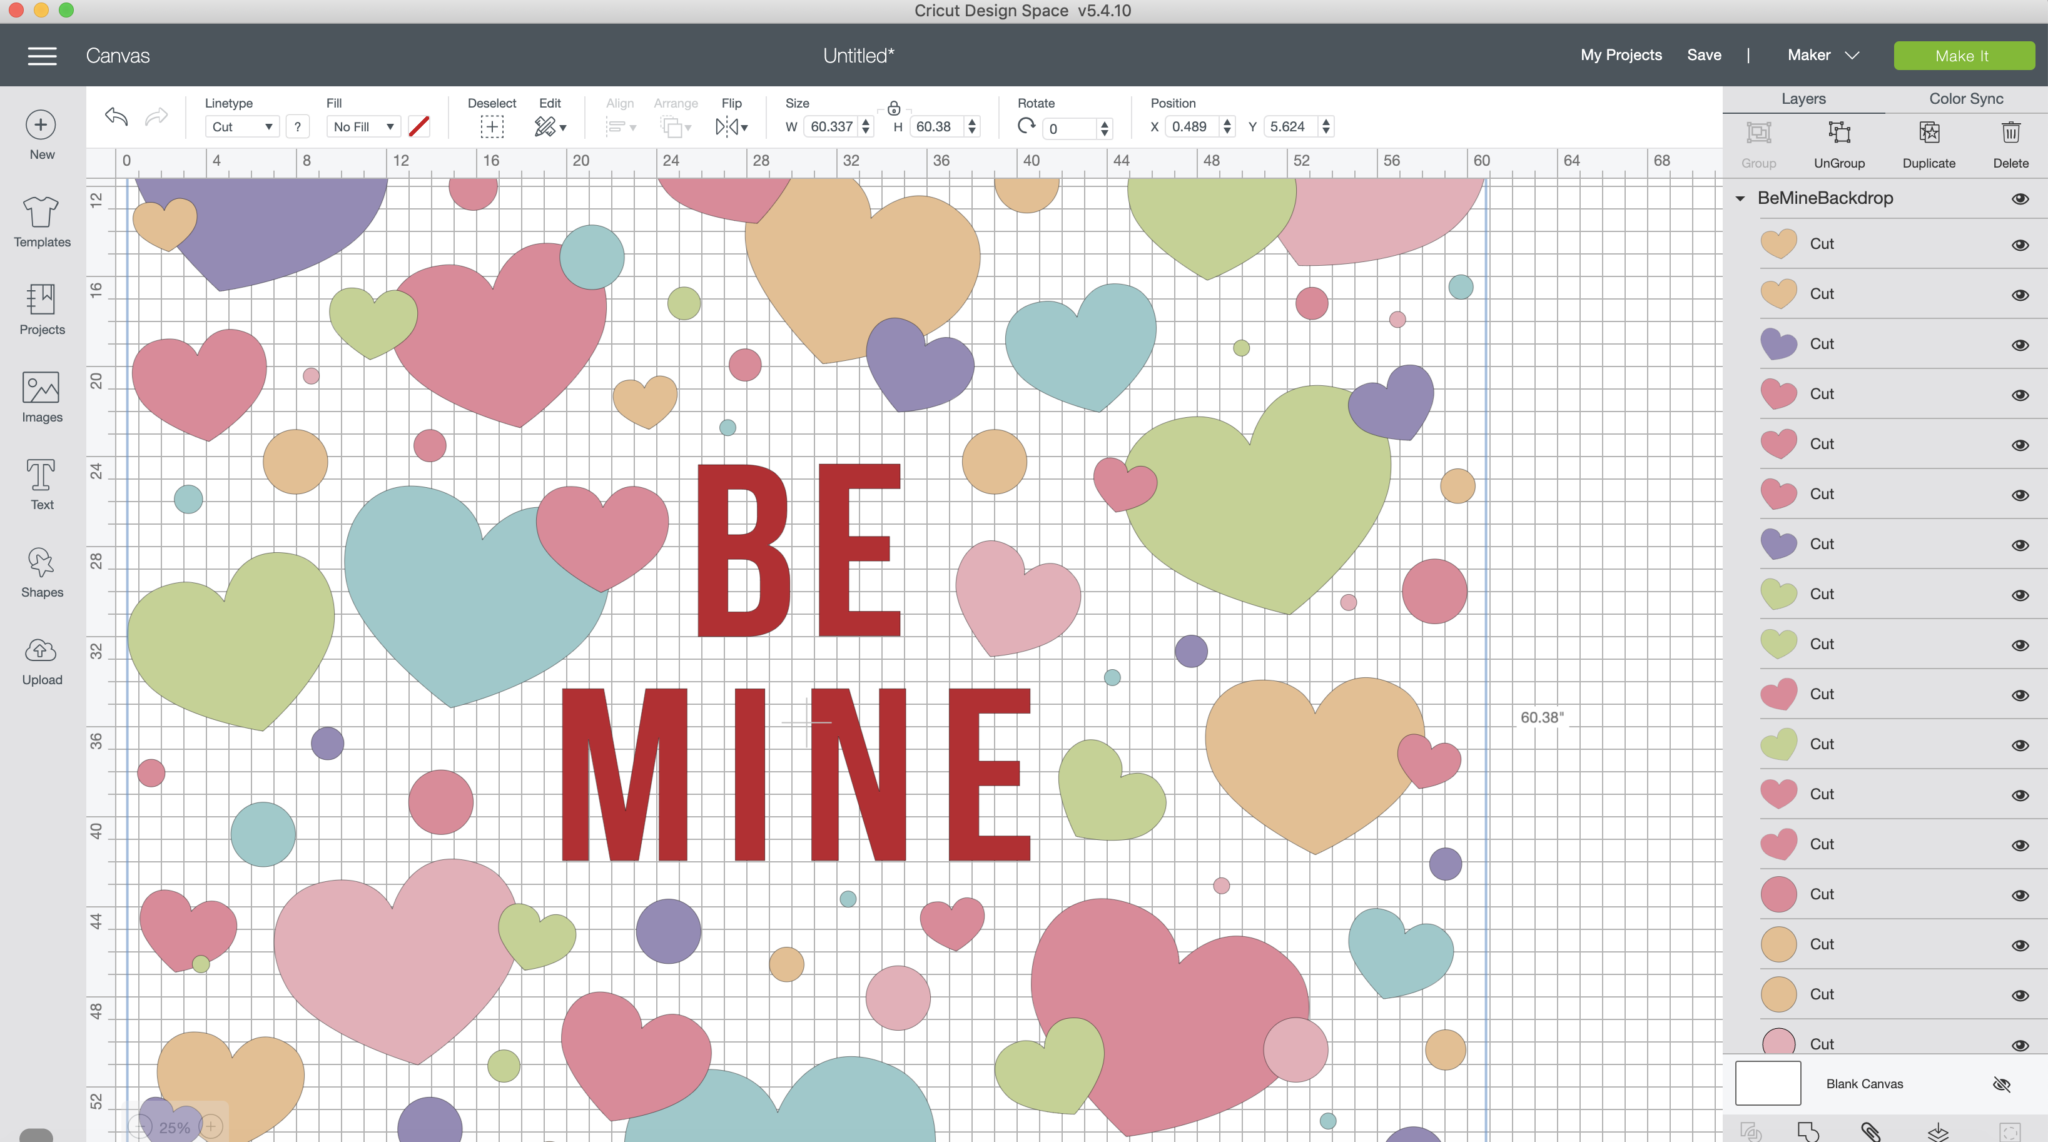Duplicate the selected layer
This screenshot has height=1142, width=2048.
coord(1928,142)
